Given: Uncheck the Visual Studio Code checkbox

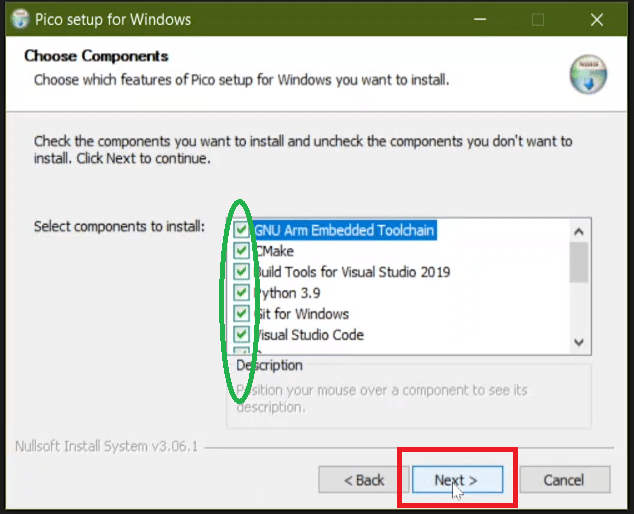Looking at the screenshot, I should pyautogui.click(x=241, y=334).
